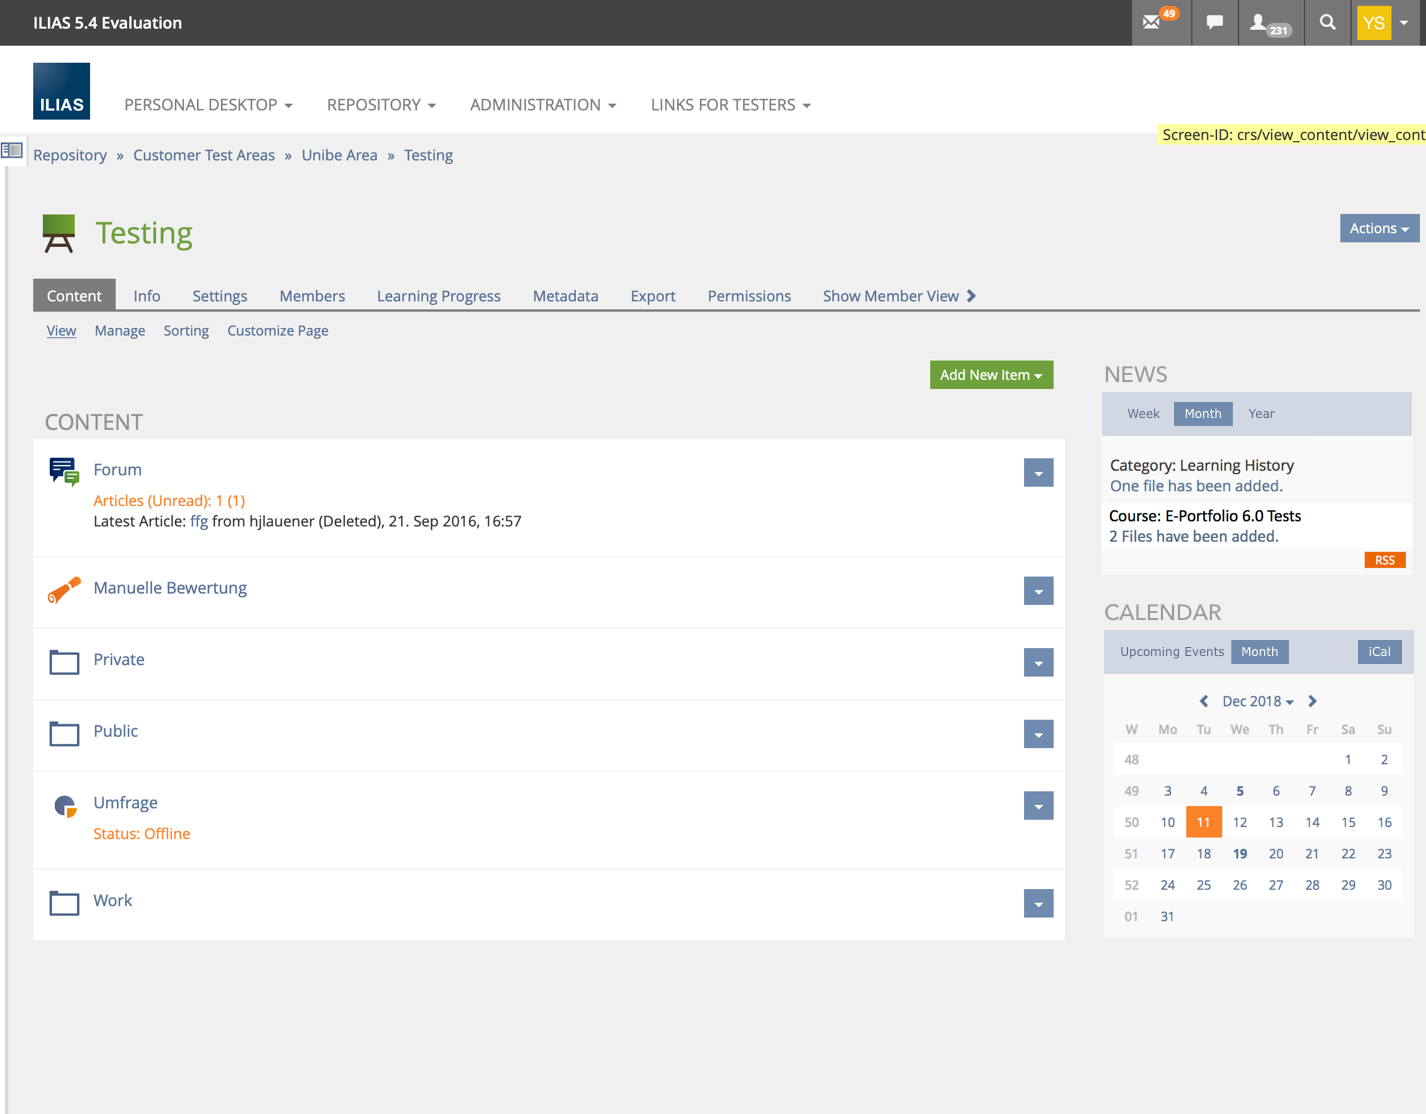Switch news period to Week

tap(1143, 414)
